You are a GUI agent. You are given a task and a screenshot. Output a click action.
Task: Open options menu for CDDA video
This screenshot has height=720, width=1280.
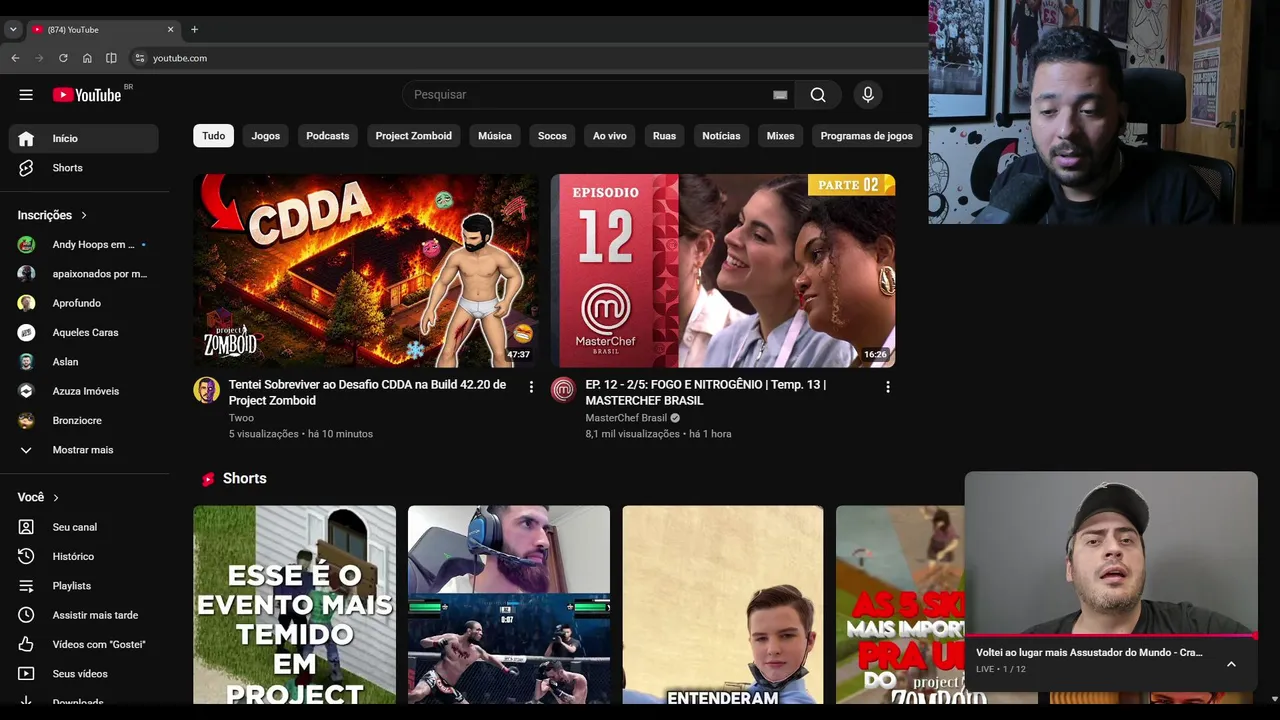pyautogui.click(x=531, y=387)
